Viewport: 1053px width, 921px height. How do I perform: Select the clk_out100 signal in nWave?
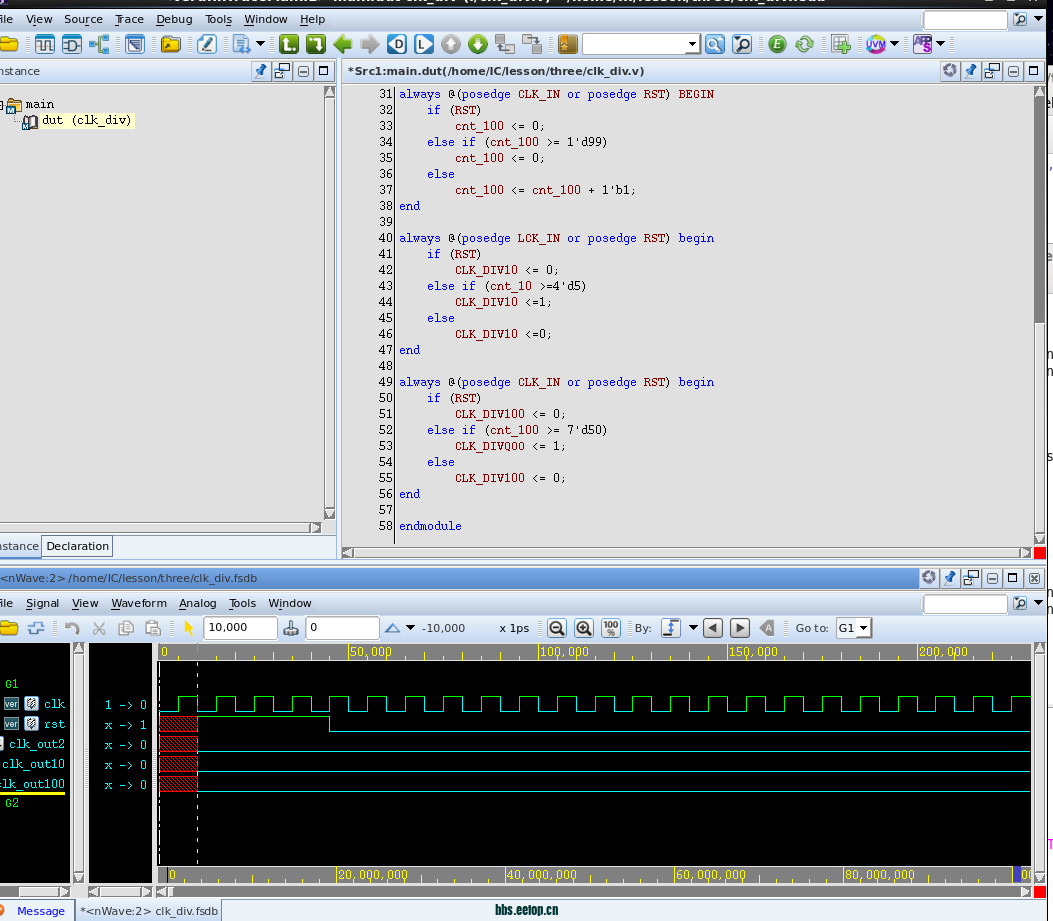click(x=32, y=784)
